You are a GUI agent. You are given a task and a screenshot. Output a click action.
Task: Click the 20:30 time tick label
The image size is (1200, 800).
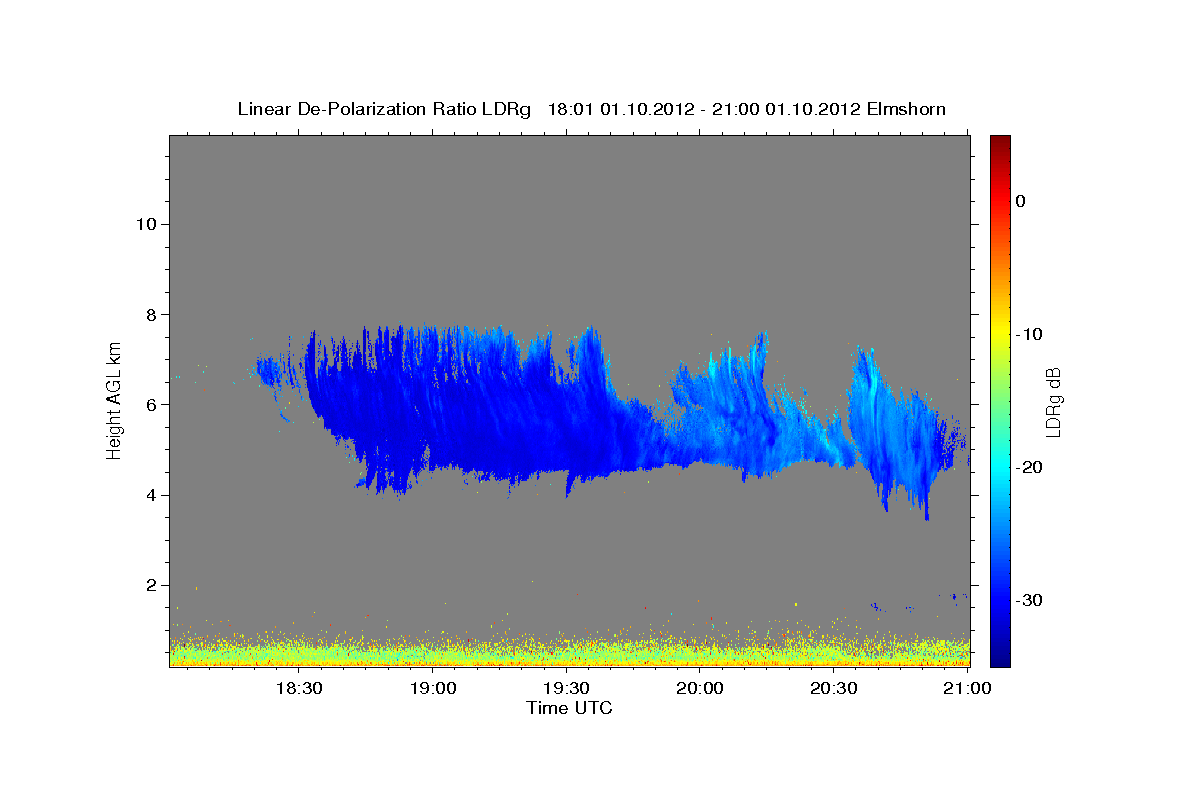coord(833,688)
